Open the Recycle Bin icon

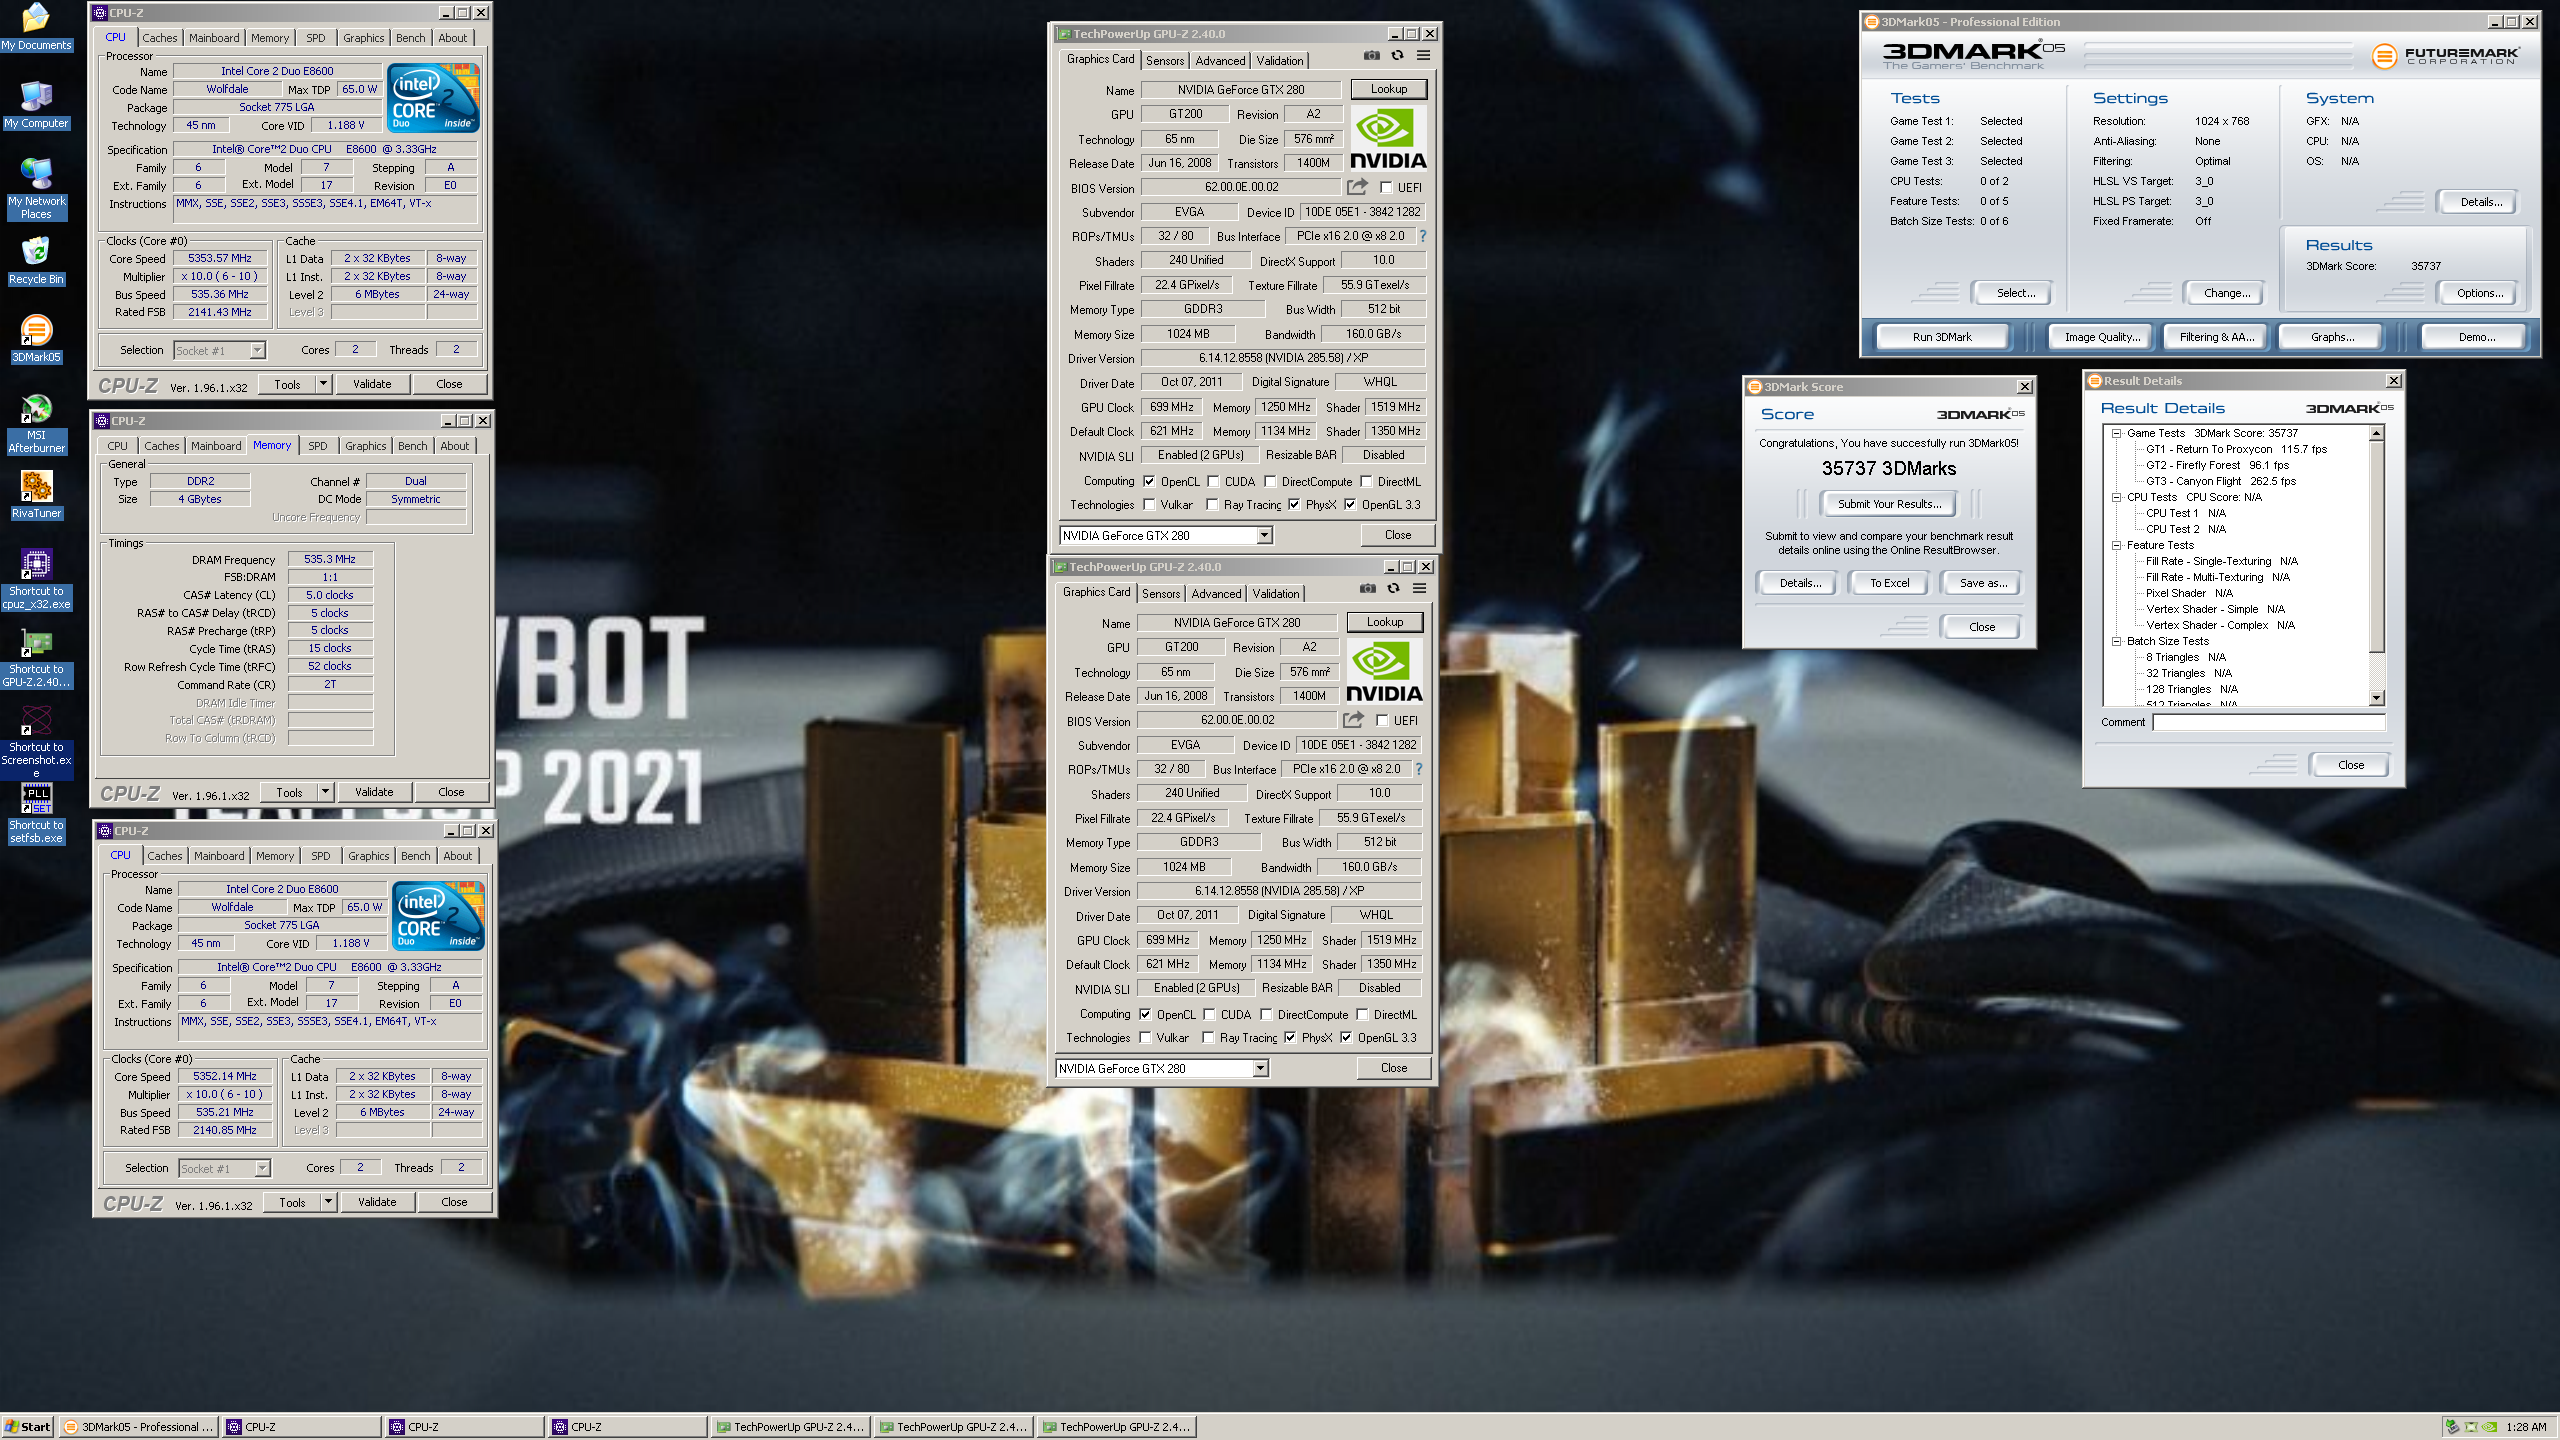[x=36, y=260]
